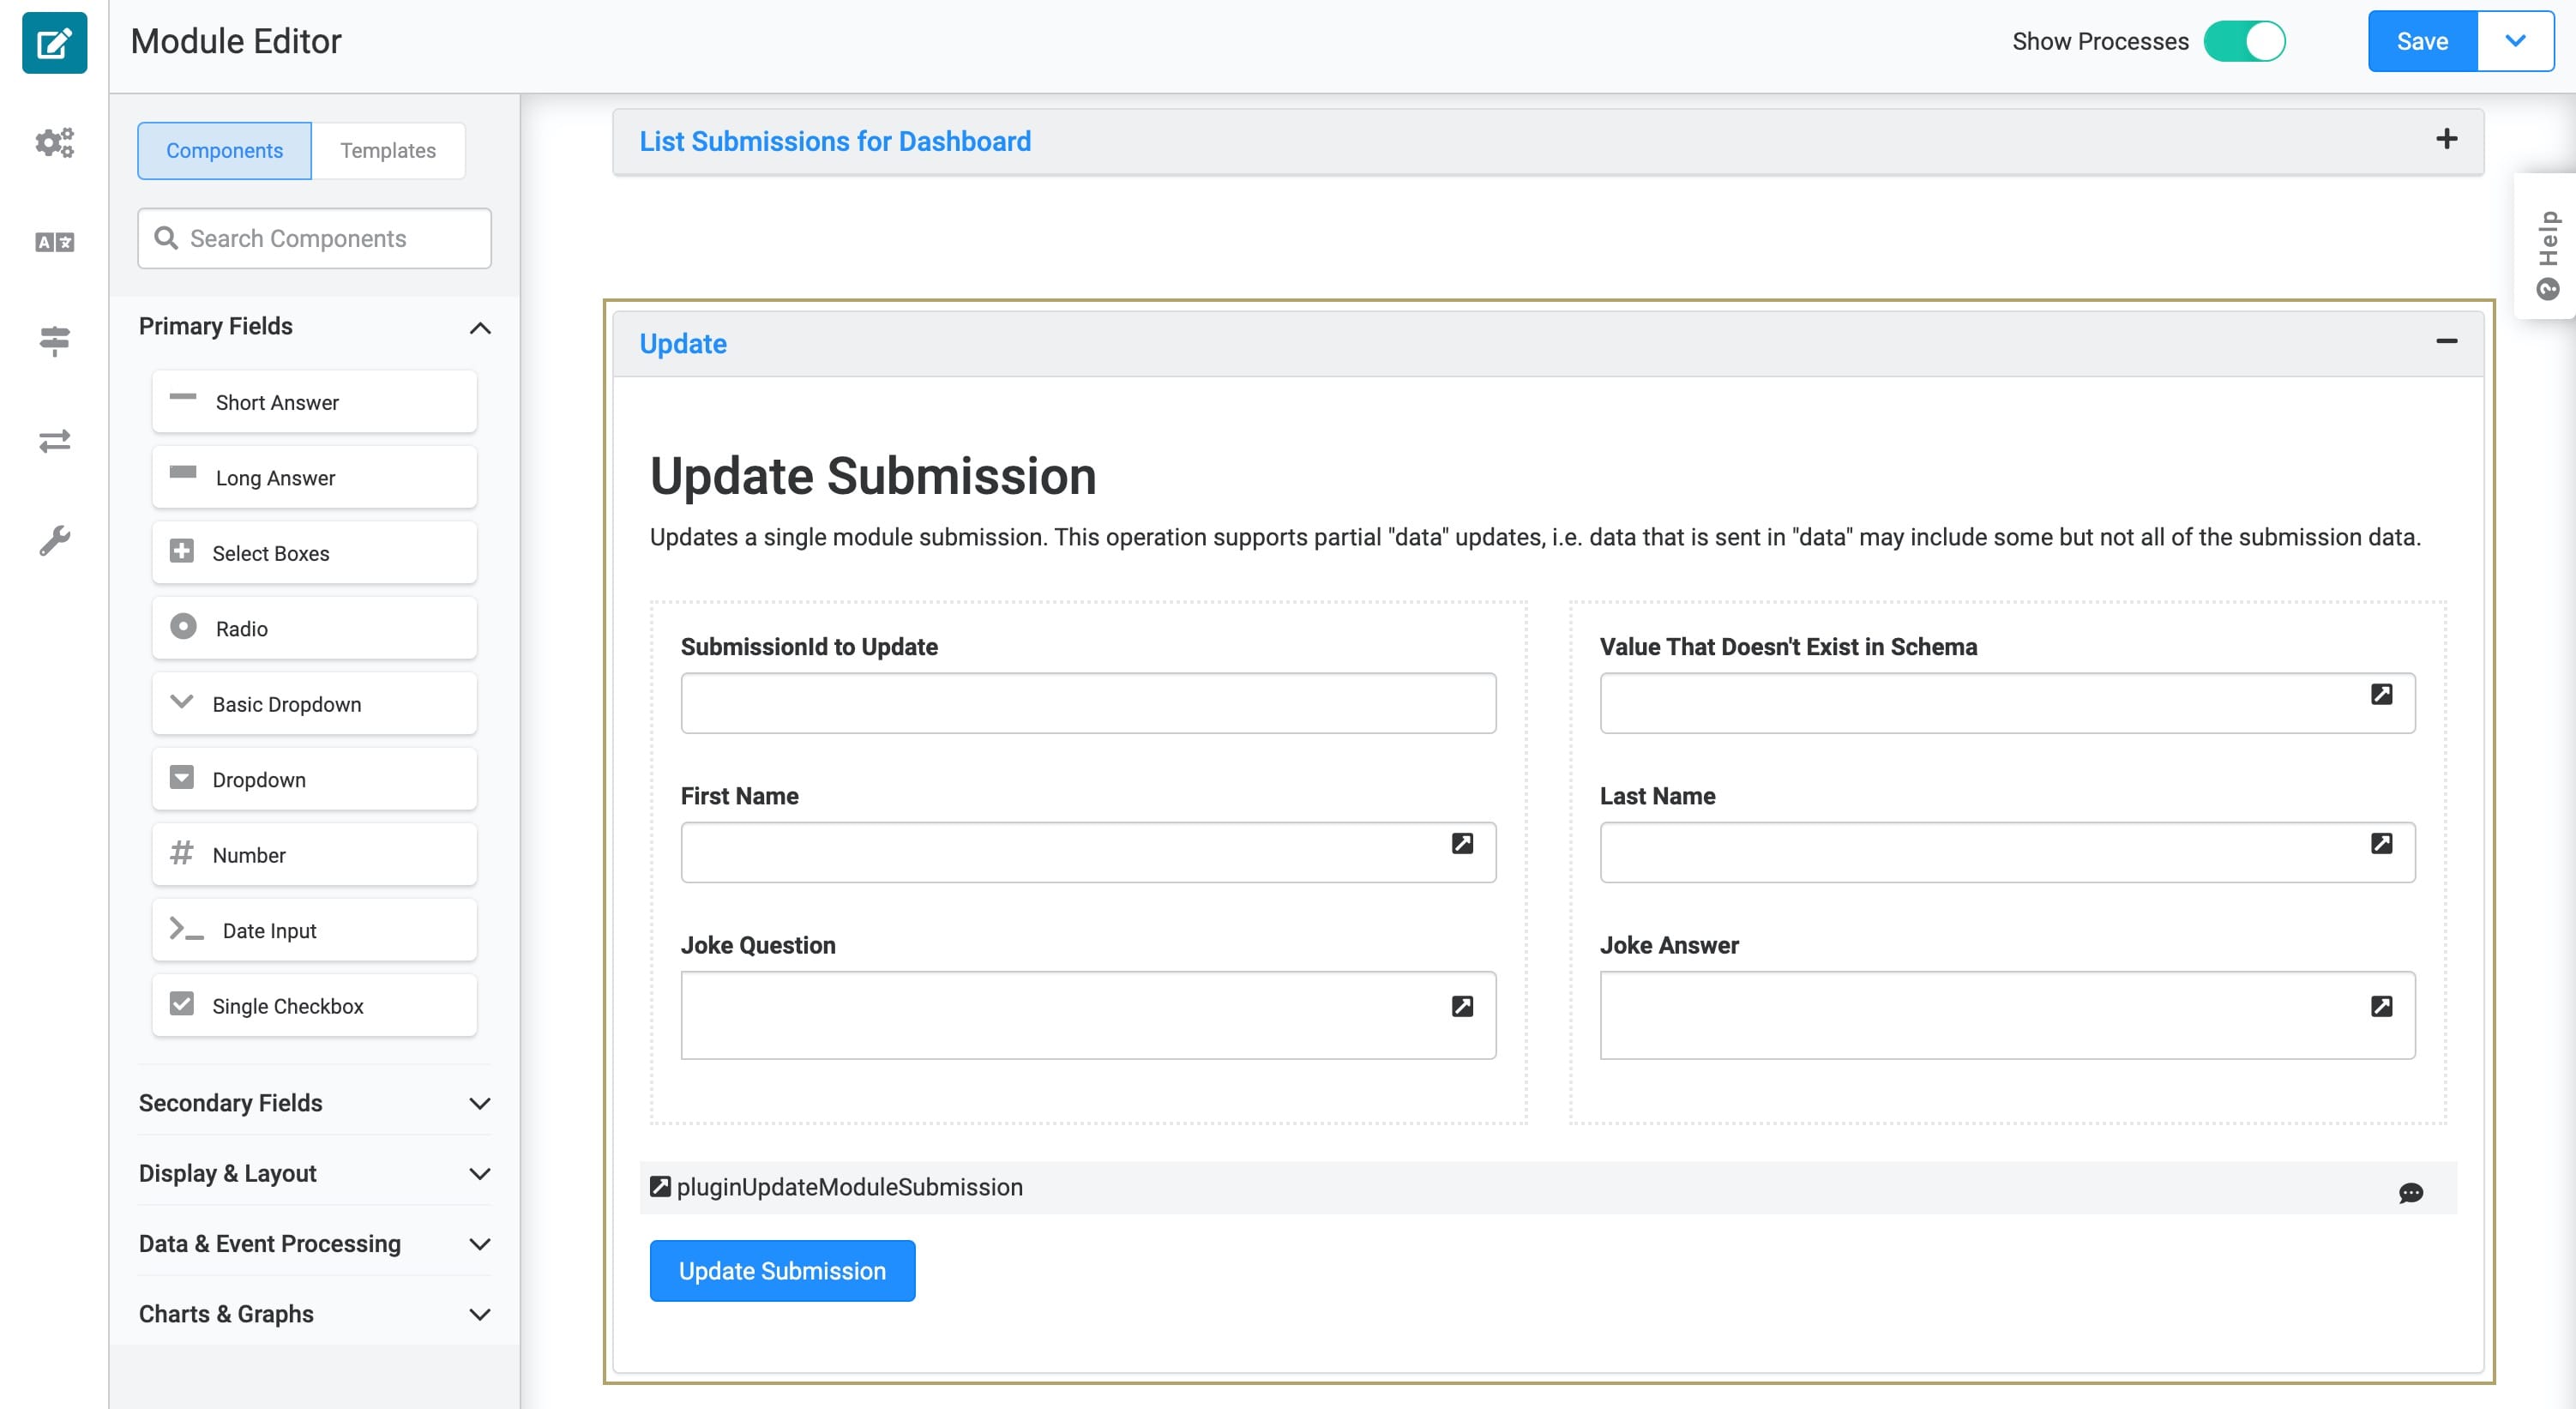Click the pluginUpdateModuleSubmission text
The height and width of the screenshot is (1409, 2576).
849,1187
